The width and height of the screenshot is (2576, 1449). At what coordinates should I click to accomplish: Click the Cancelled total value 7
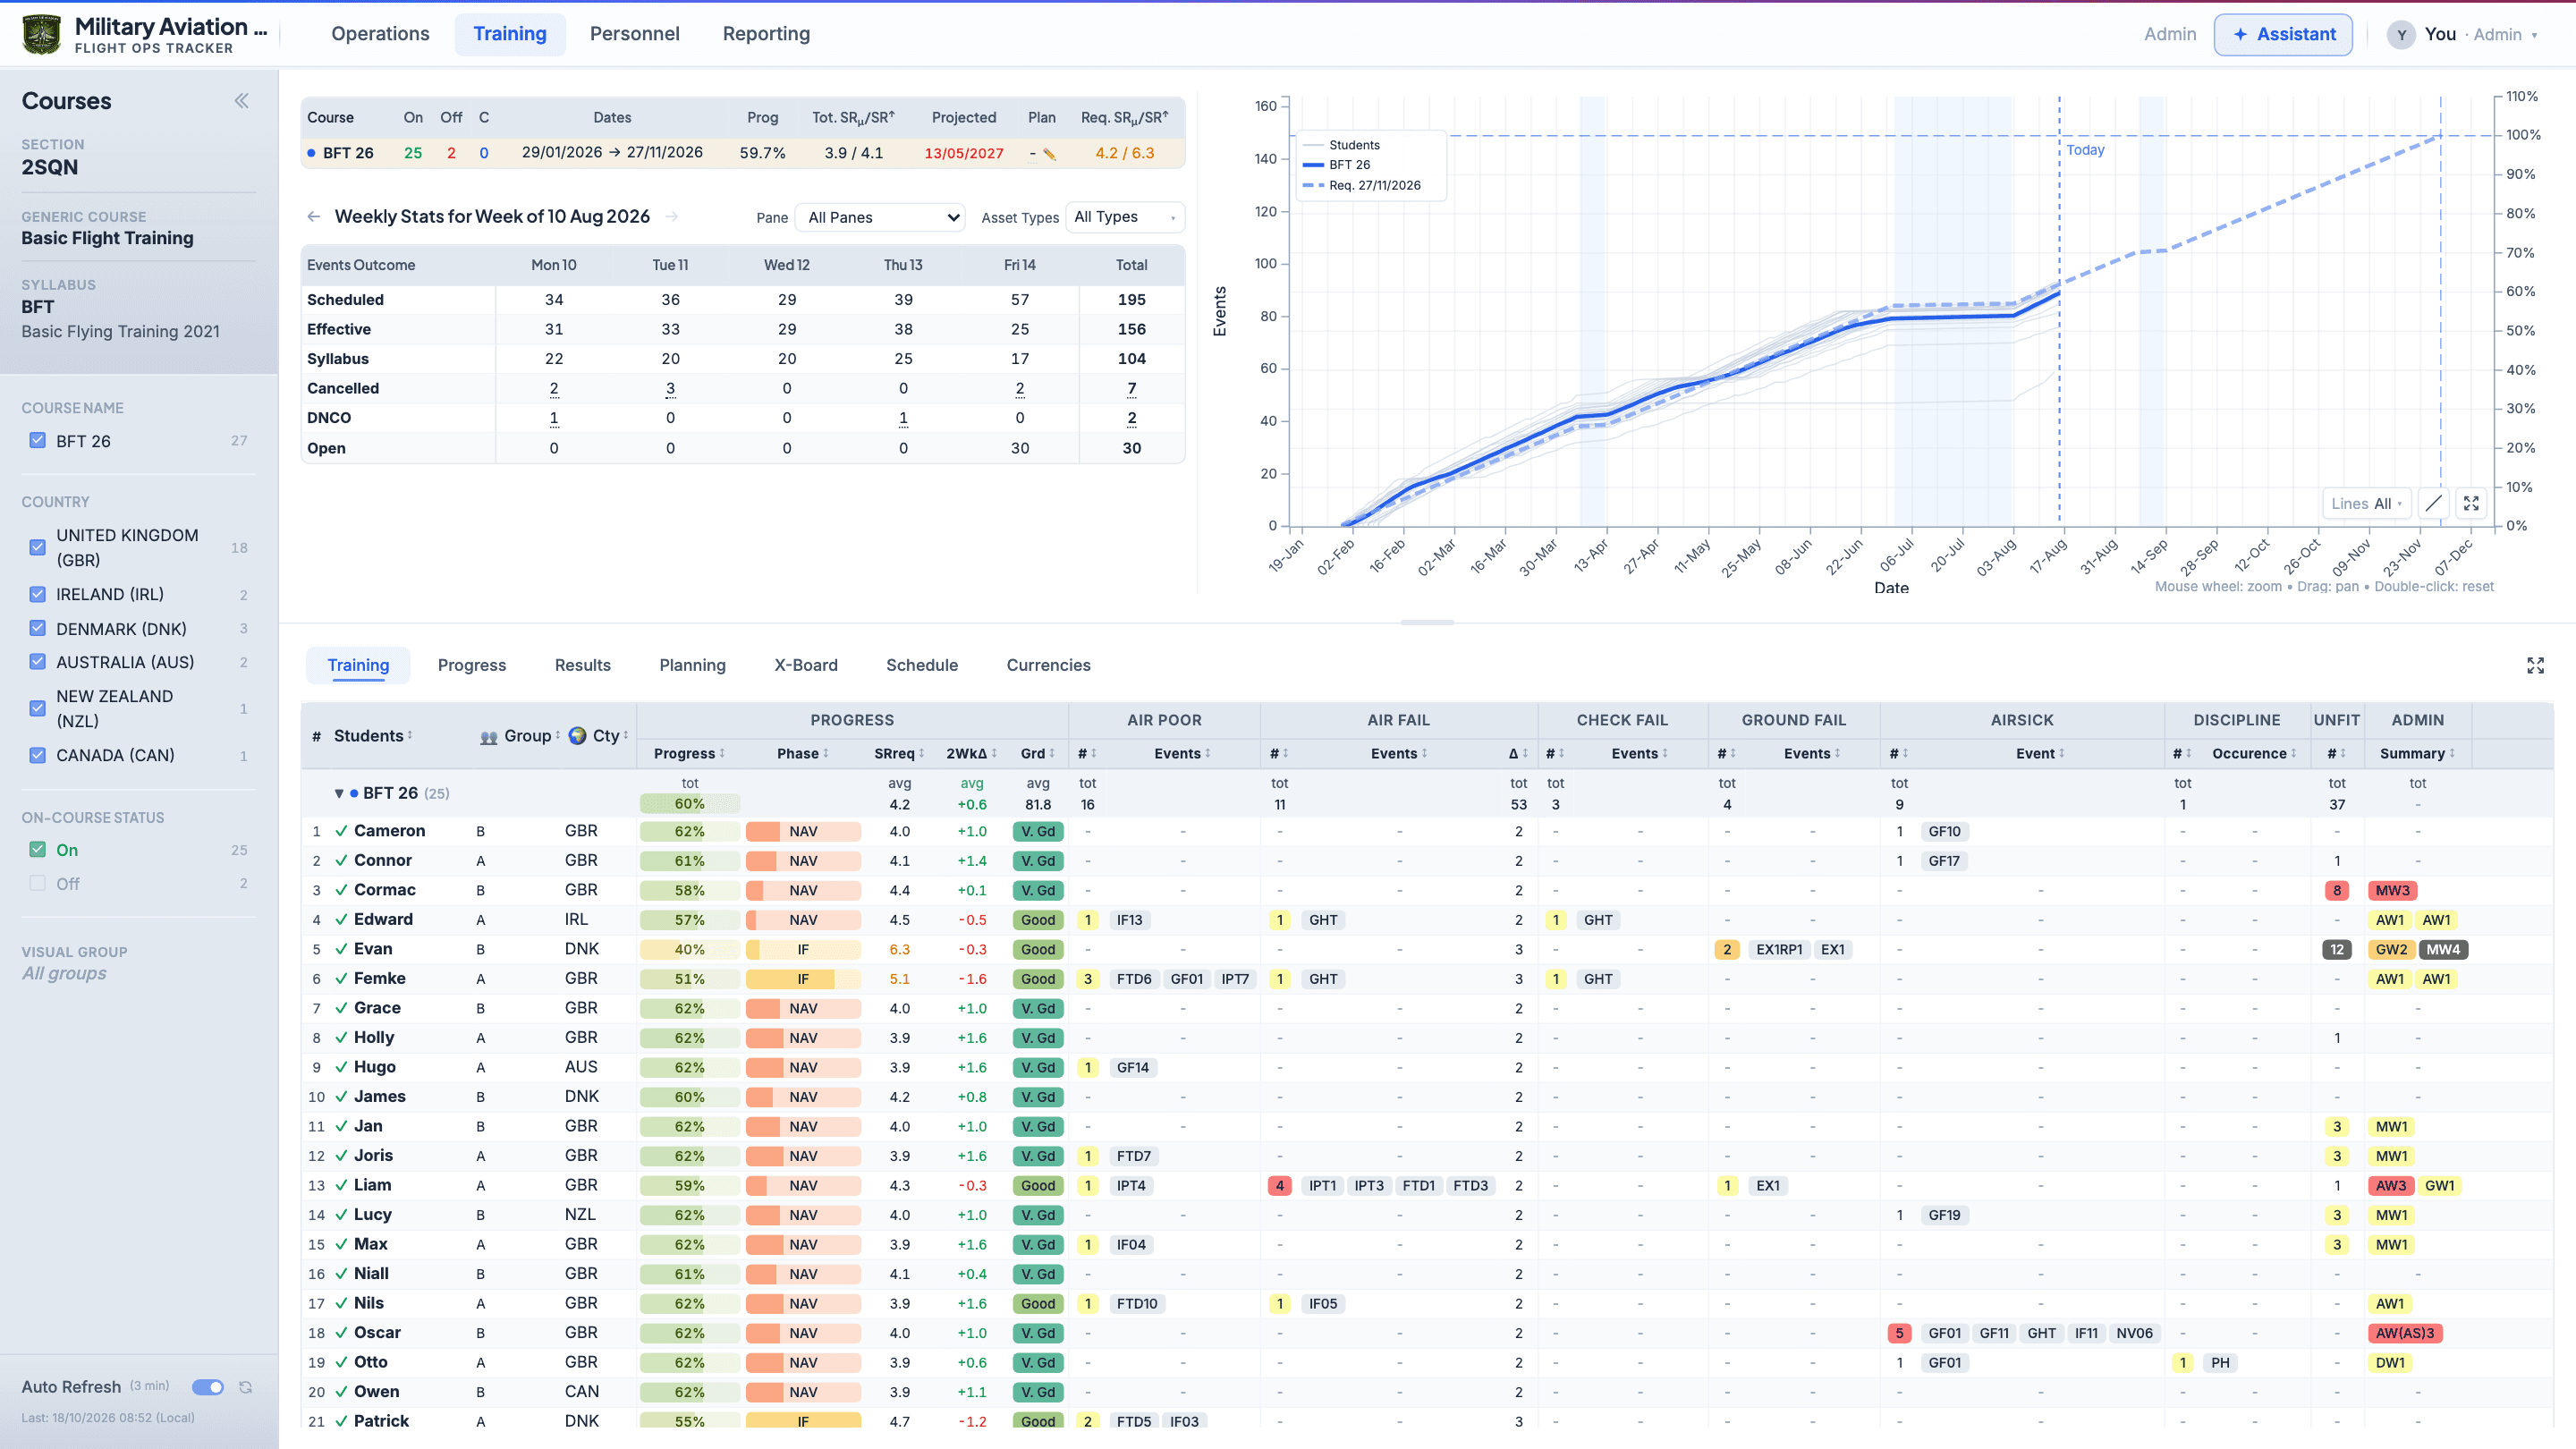click(1131, 388)
